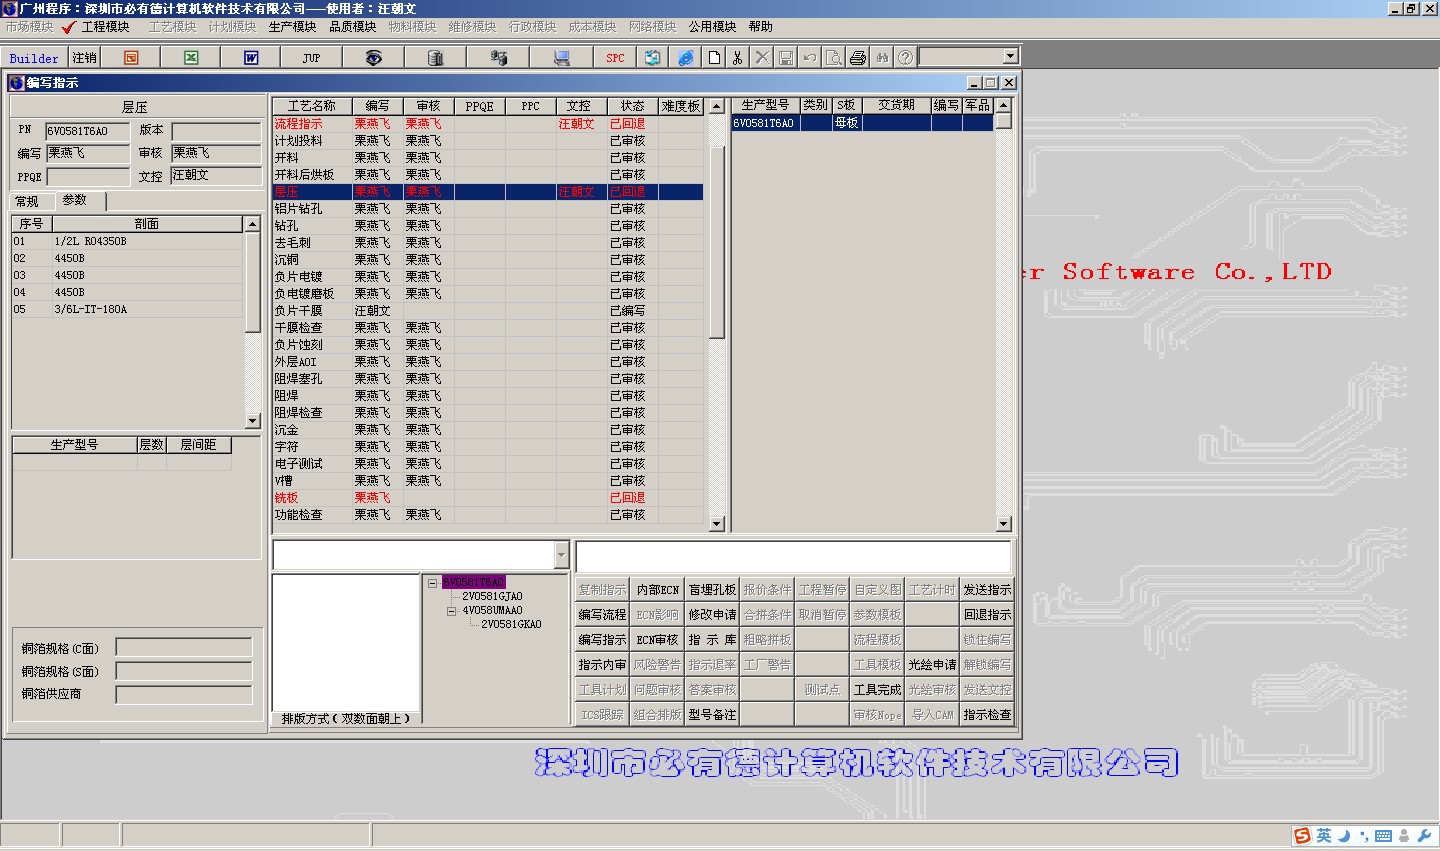Click the 型号备注 button
This screenshot has height=851, width=1440.
(712, 715)
